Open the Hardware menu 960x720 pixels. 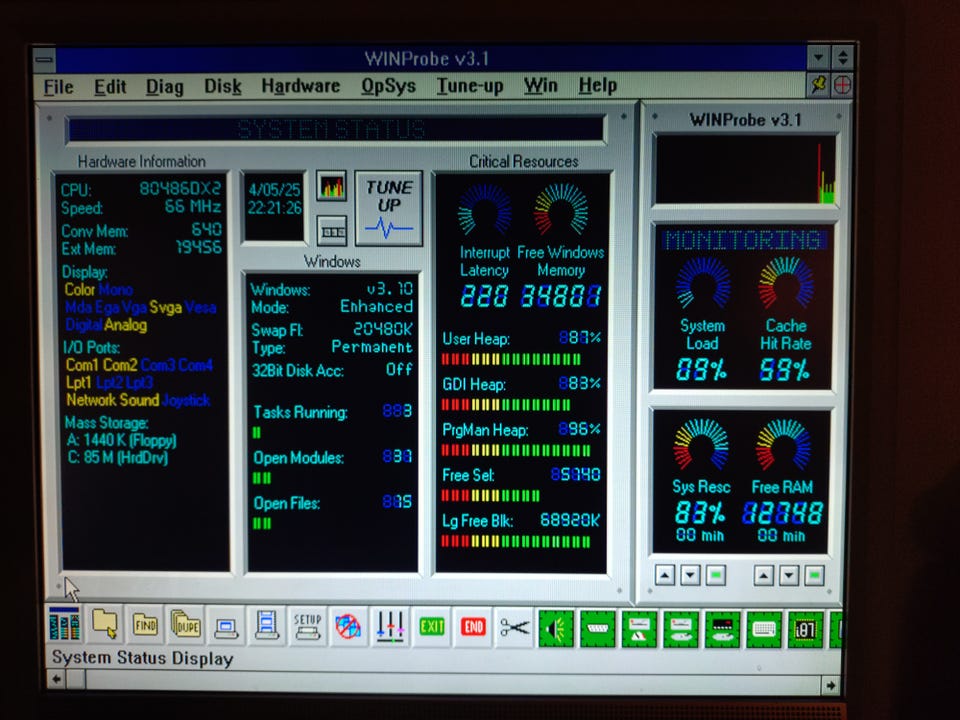point(301,86)
